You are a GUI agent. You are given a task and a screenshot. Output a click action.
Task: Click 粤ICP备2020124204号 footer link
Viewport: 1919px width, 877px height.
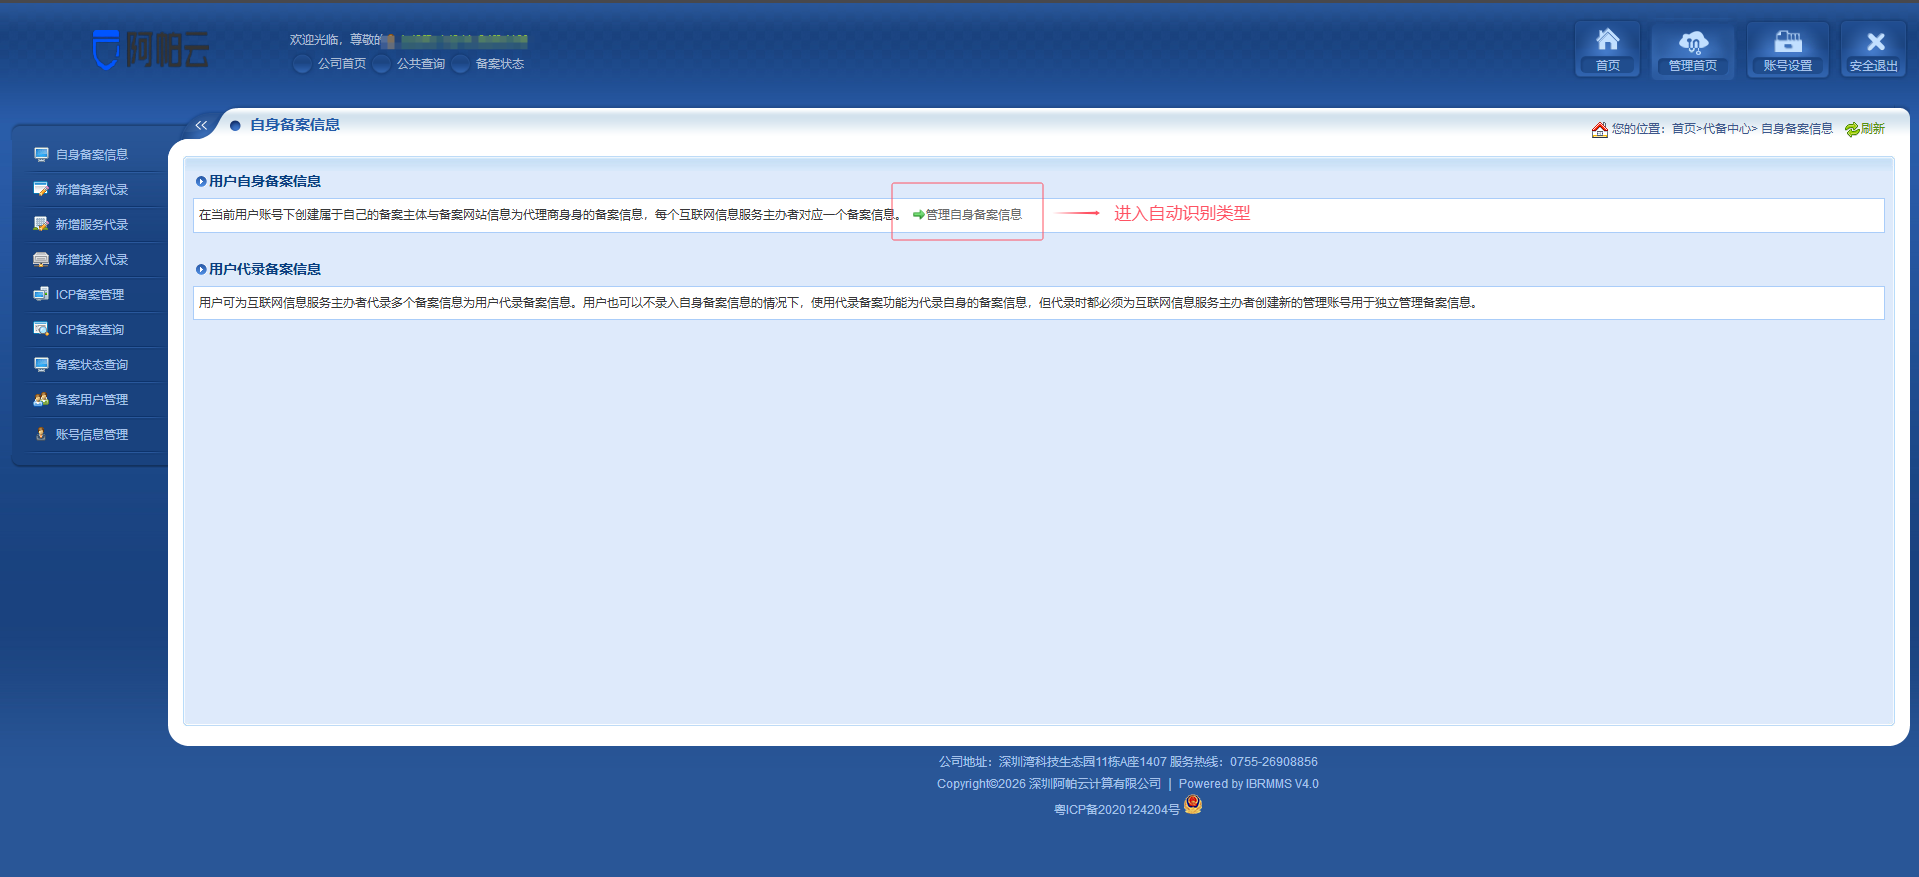click(x=1116, y=810)
